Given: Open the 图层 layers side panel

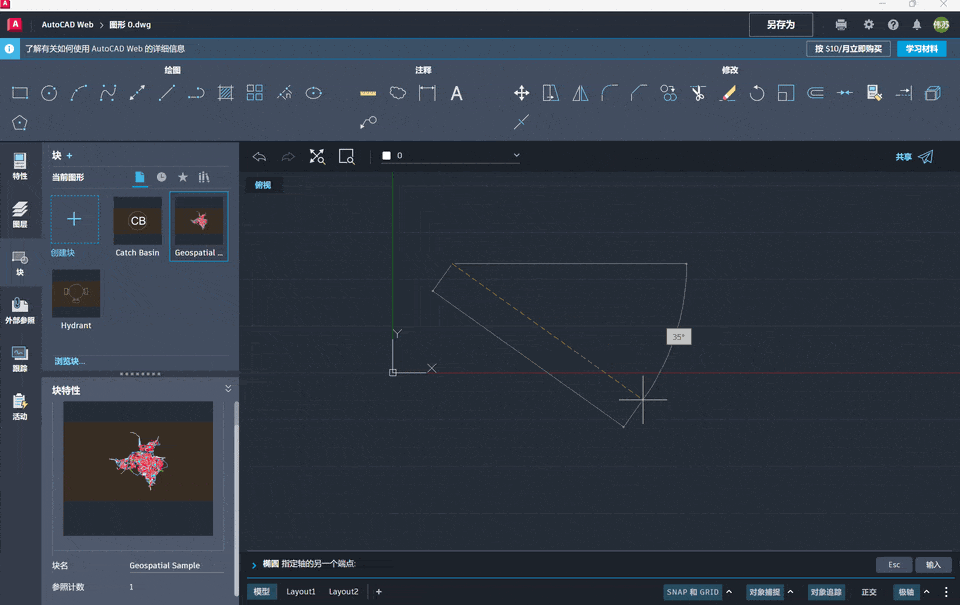Looking at the screenshot, I should click(x=20, y=214).
